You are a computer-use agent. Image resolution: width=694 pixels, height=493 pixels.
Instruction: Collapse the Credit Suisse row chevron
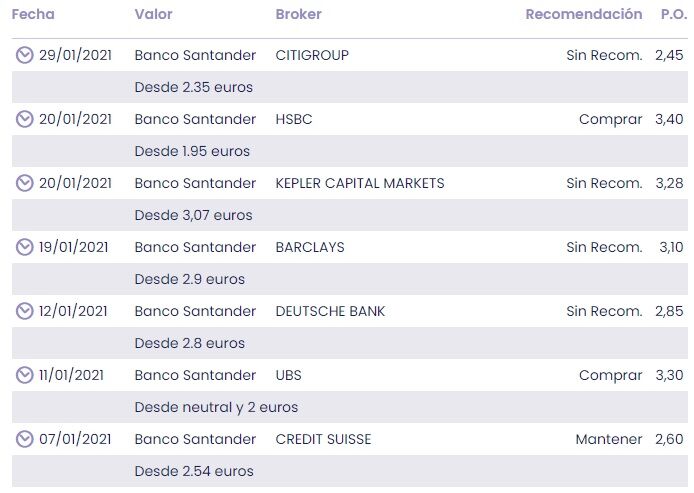coord(25,439)
